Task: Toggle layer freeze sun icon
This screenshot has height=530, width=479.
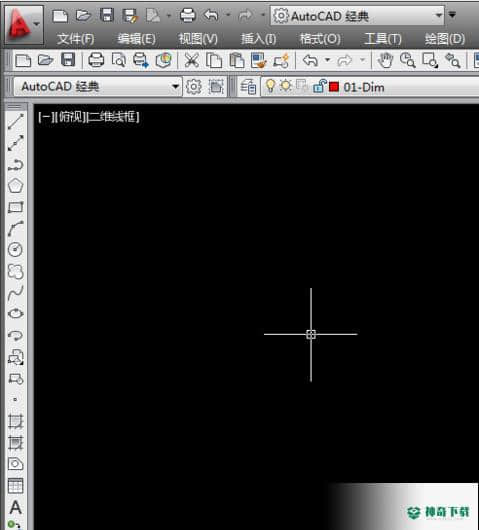Action: click(x=286, y=86)
